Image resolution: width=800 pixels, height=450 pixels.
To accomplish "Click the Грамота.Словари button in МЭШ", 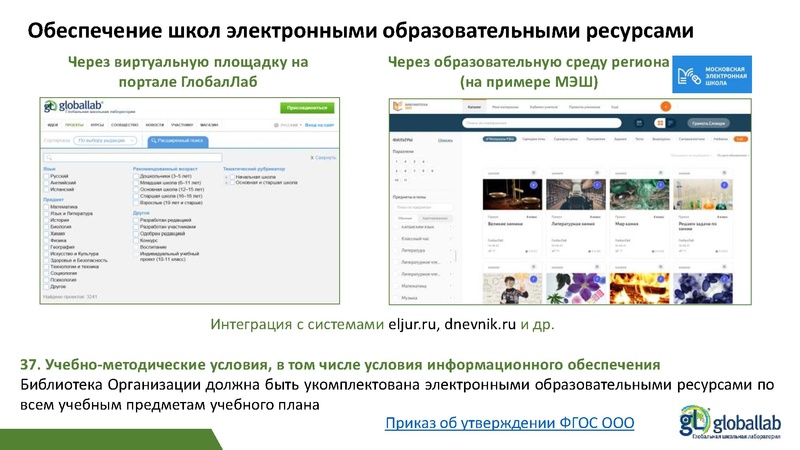I will pyautogui.click(x=709, y=123).
